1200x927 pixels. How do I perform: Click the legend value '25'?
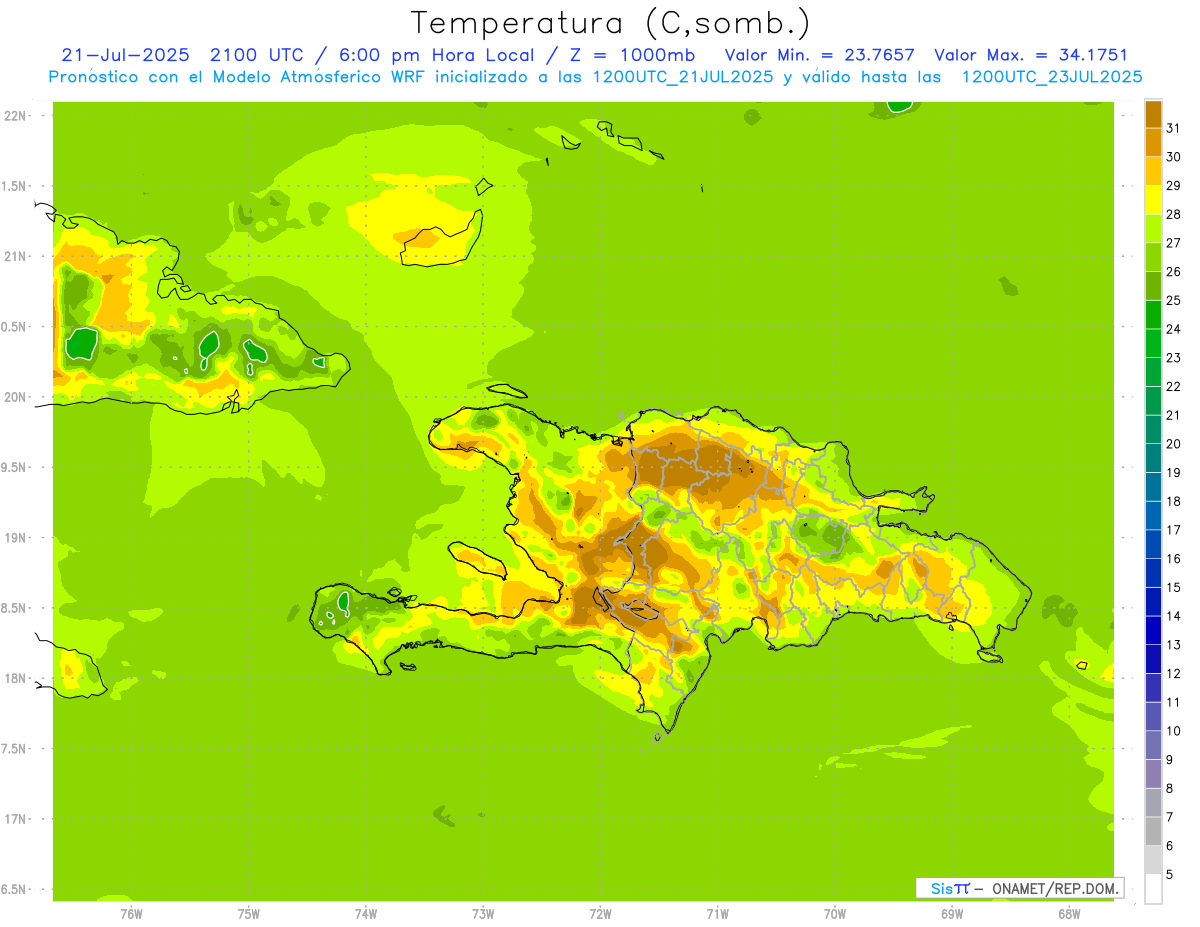click(1173, 299)
